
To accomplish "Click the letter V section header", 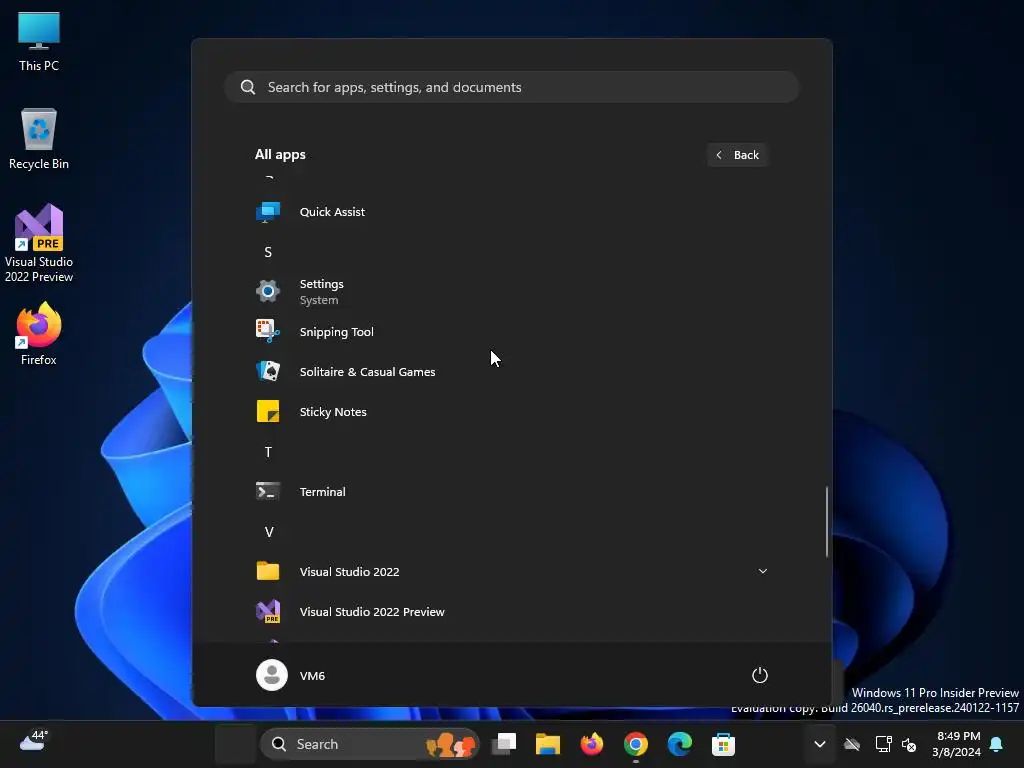I will (268, 532).
